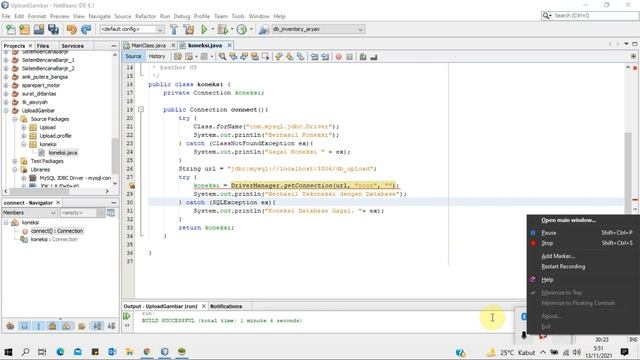Toggle Sort by Source in Navigator
Image resolution: width=640 pixels, height=360 pixels.
click(111, 326)
